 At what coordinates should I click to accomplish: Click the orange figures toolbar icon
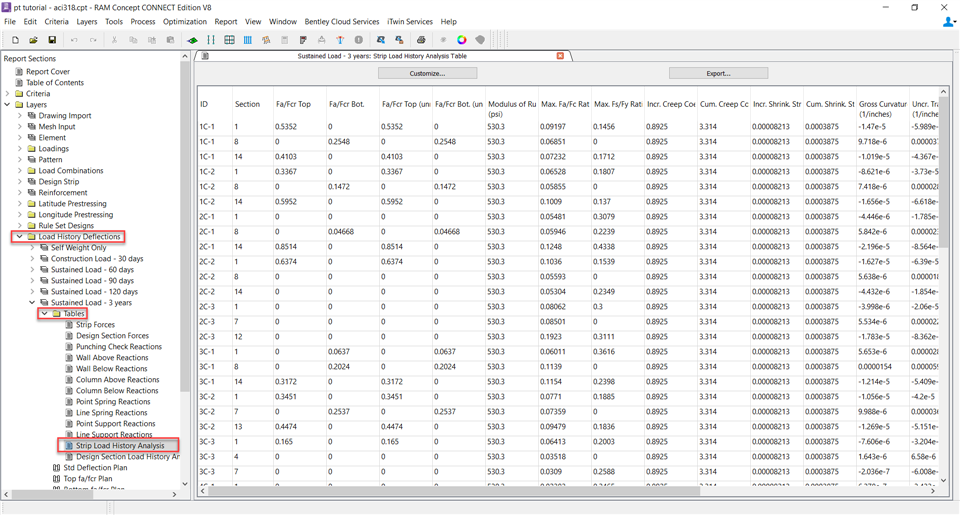click(x=266, y=40)
